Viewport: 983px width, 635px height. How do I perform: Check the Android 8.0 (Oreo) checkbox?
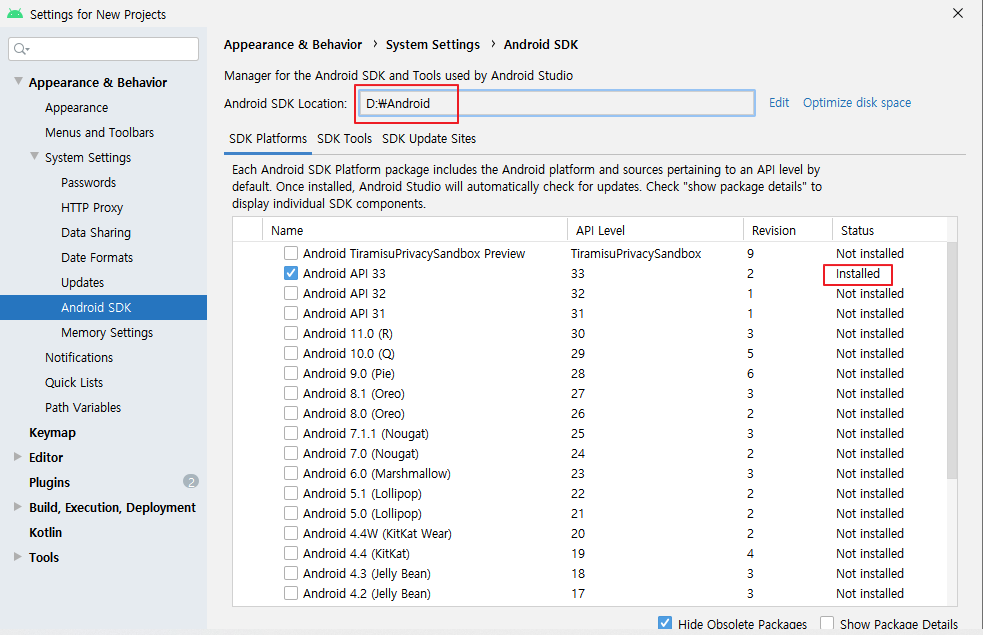[290, 414]
